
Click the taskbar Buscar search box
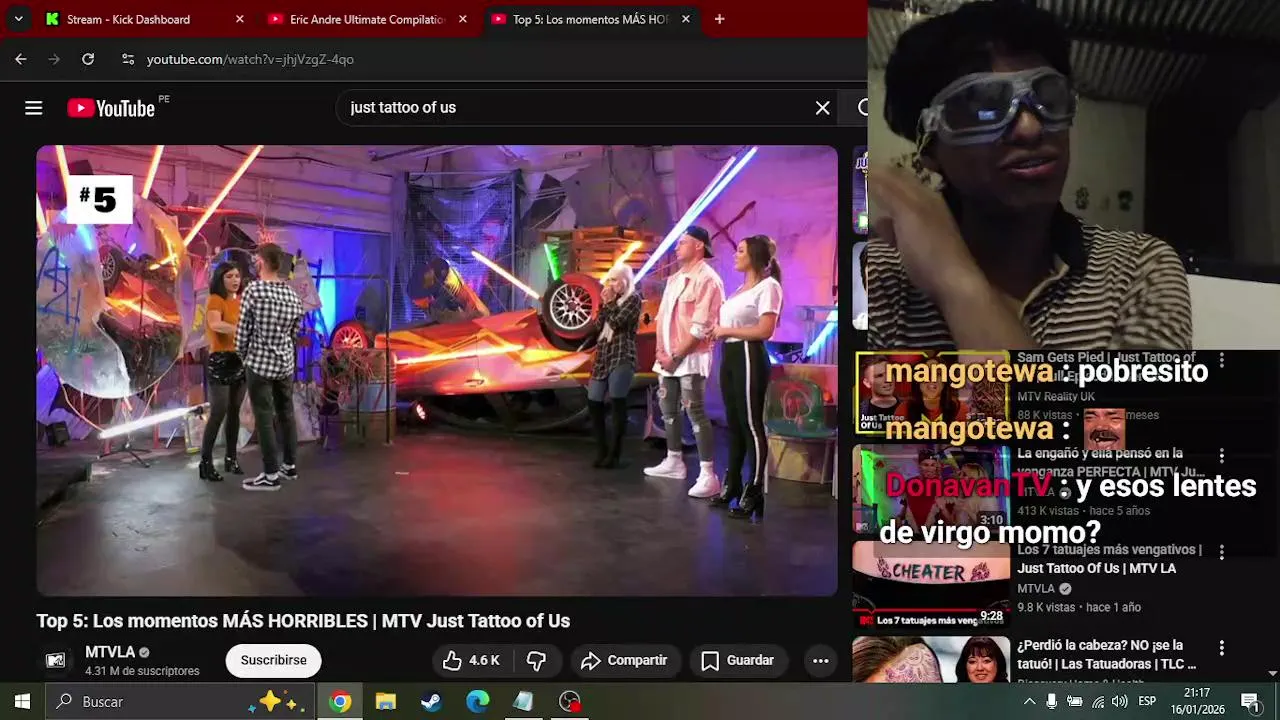(181, 702)
